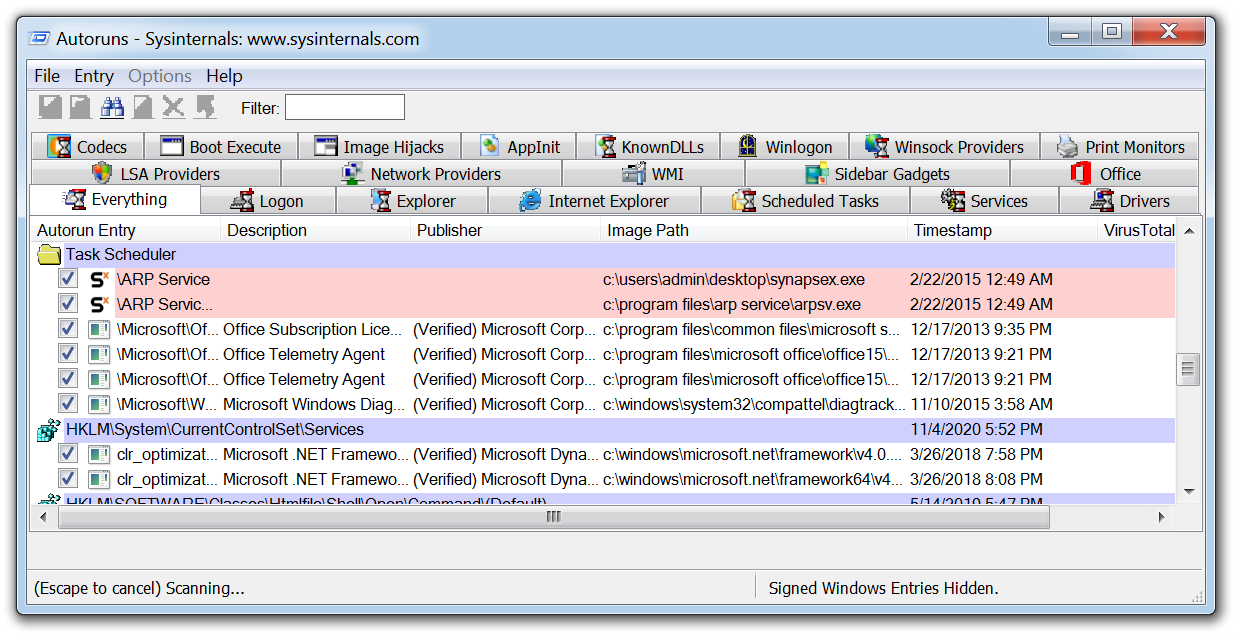Uncheck the clr_optimizat framework64\v4 service

coord(68,479)
